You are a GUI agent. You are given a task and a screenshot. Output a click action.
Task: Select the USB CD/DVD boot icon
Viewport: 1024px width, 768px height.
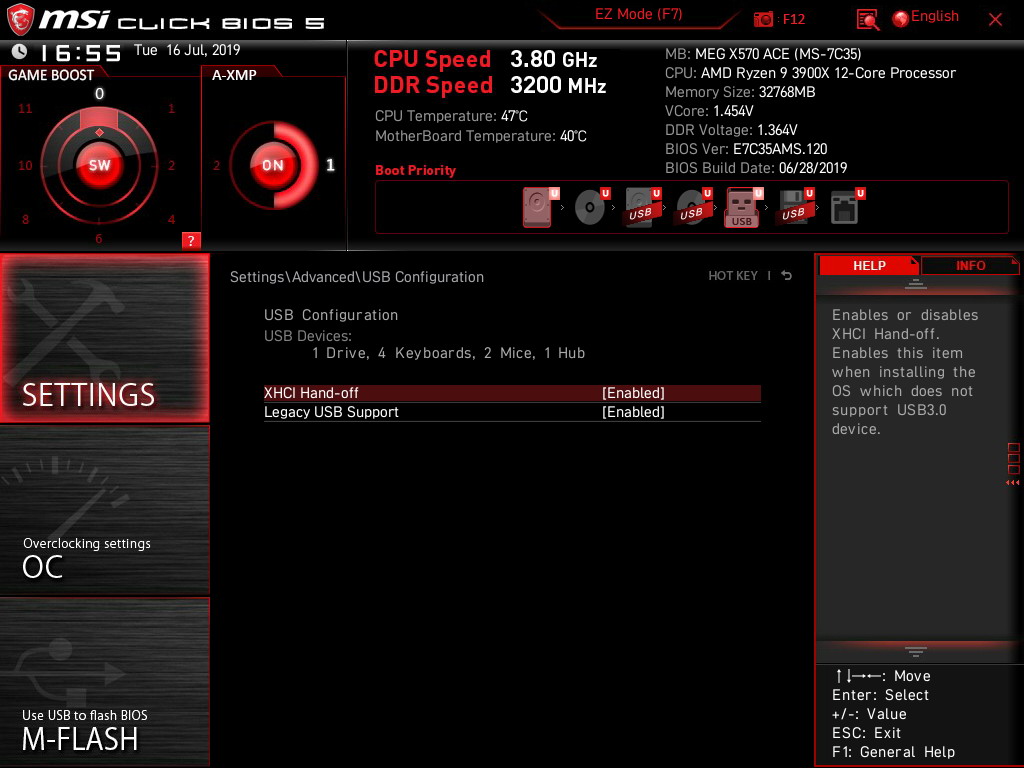(x=693, y=207)
